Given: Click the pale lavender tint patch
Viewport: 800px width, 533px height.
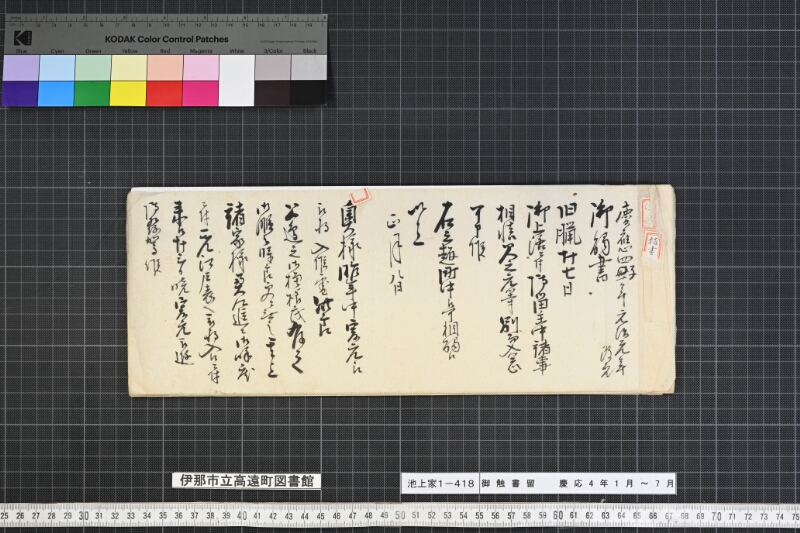Looking at the screenshot, I should (21, 67).
